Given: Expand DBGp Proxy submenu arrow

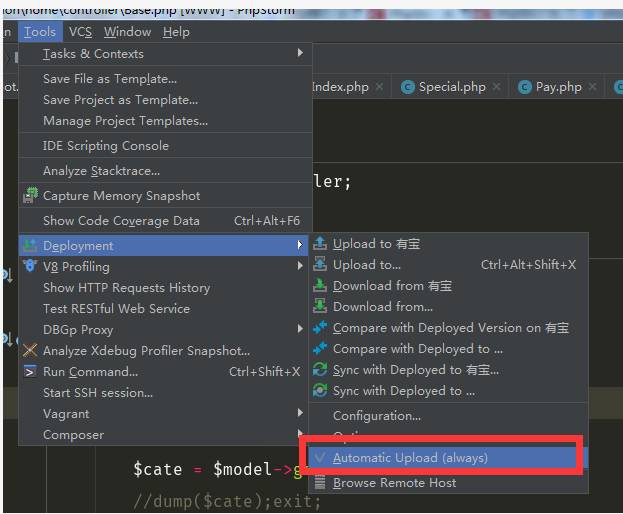Looking at the screenshot, I should 300,328.
